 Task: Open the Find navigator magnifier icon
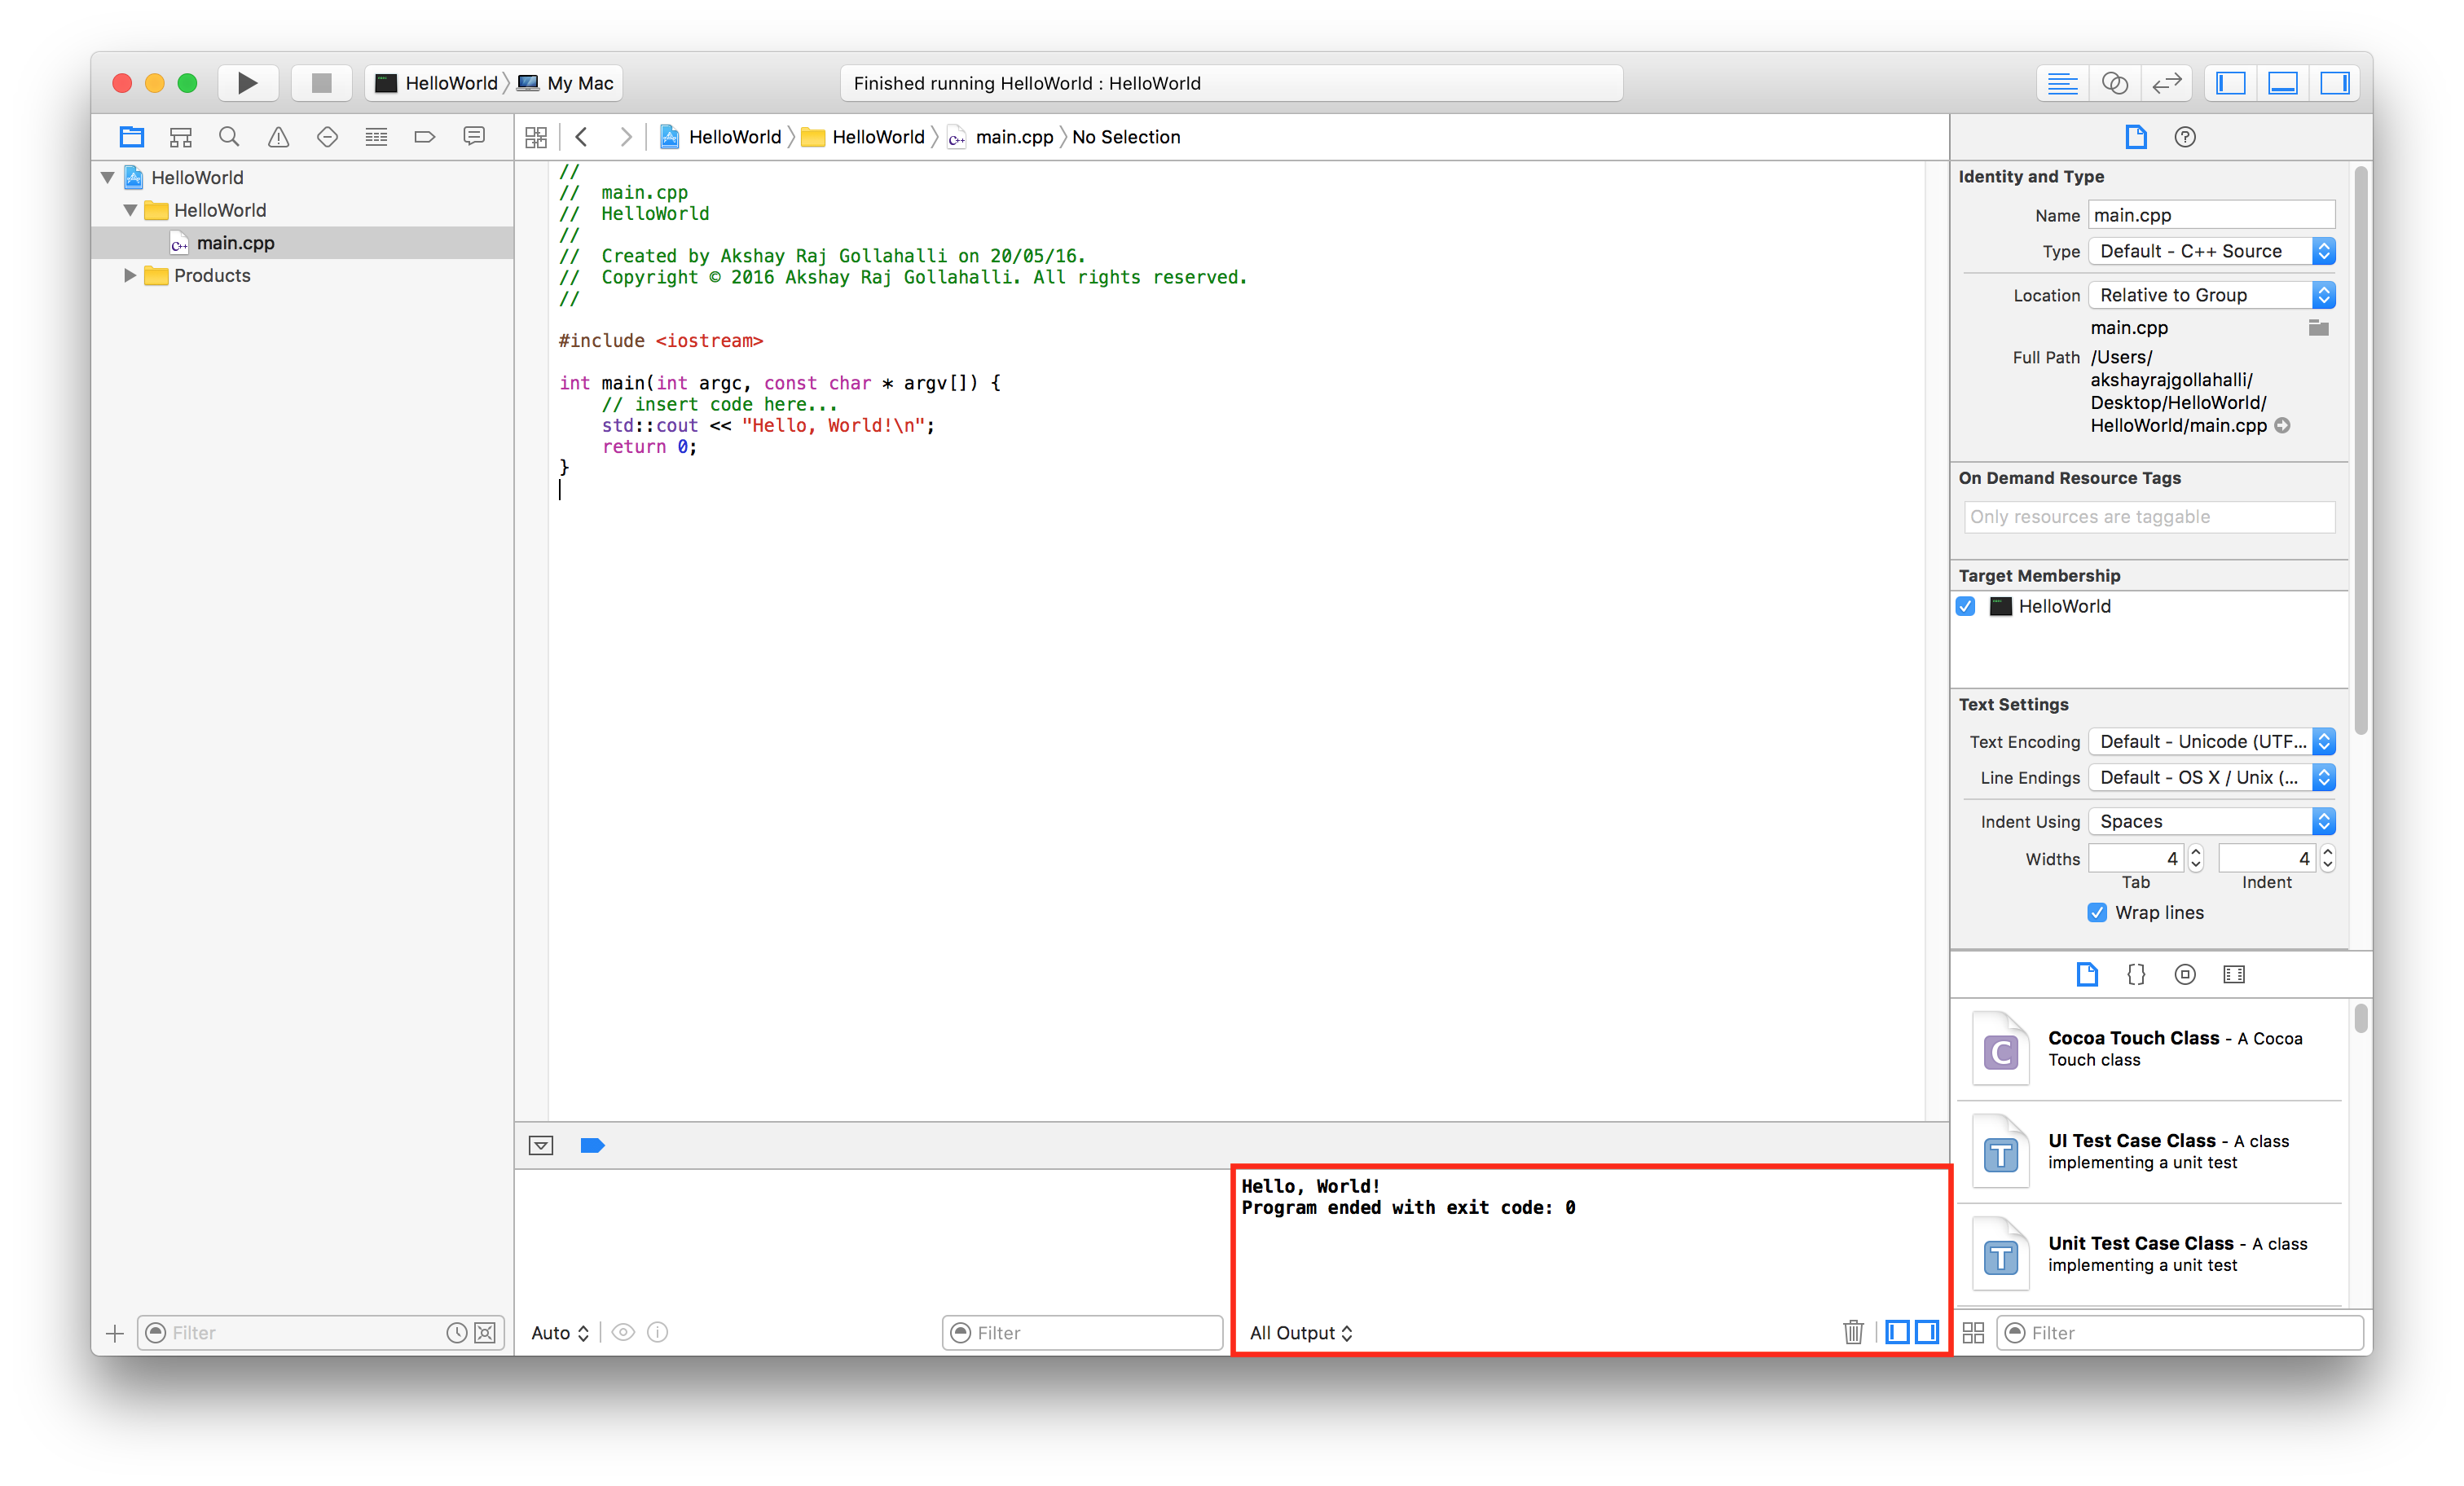point(229,137)
